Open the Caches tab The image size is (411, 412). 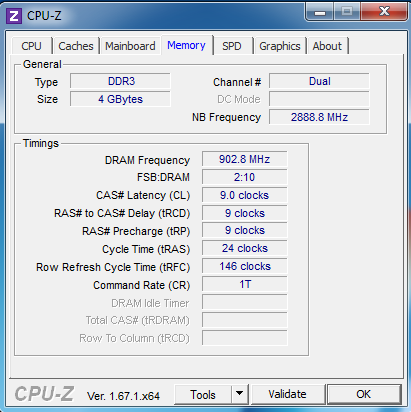click(x=76, y=46)
